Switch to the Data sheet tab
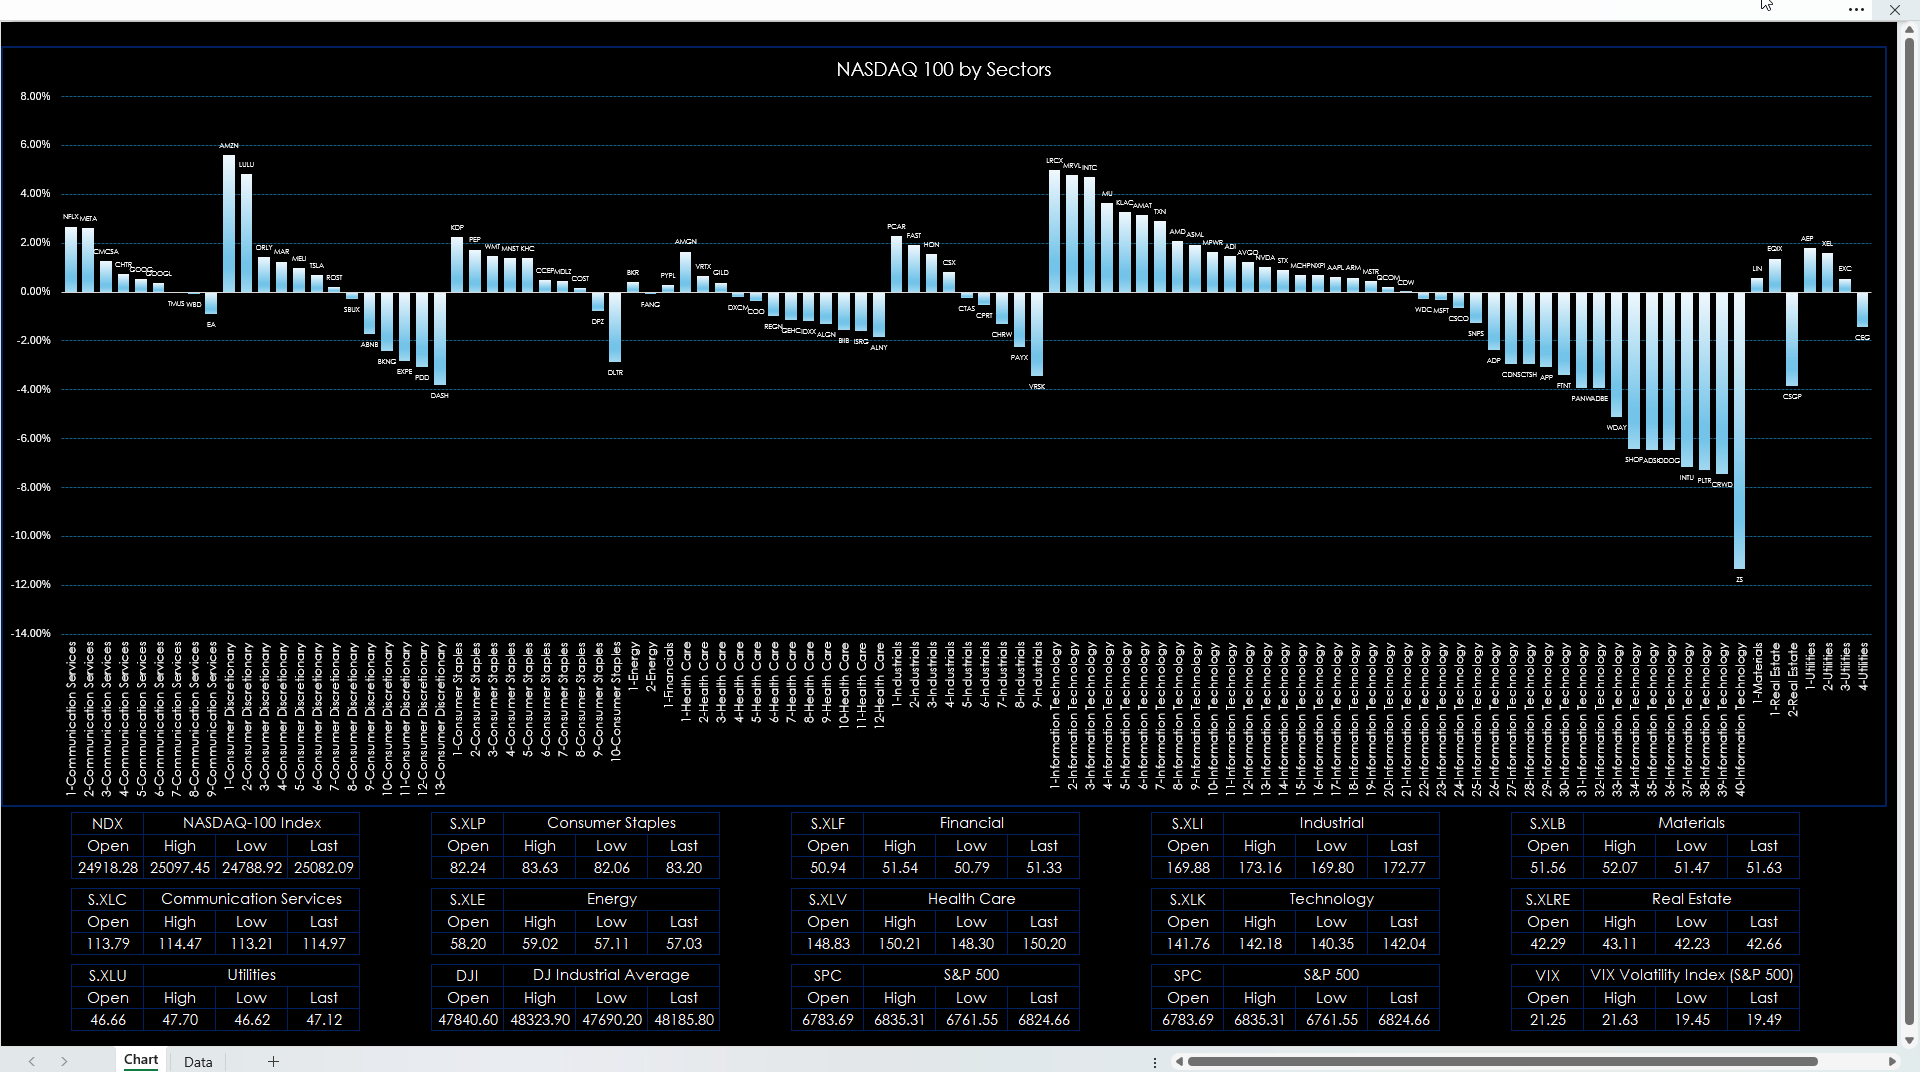The image size is (1920, 1072). pos(198,1061)
